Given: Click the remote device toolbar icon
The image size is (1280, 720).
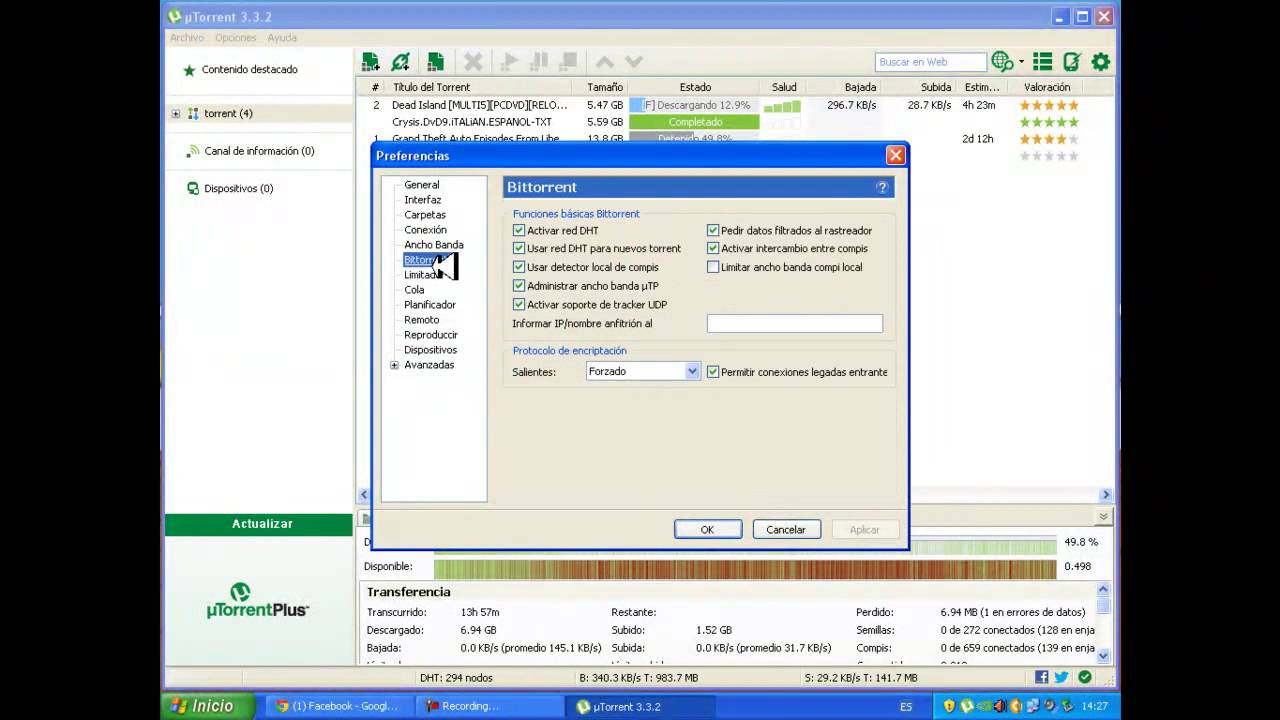Looking at the screenshot, I should tap(1071, 62).
